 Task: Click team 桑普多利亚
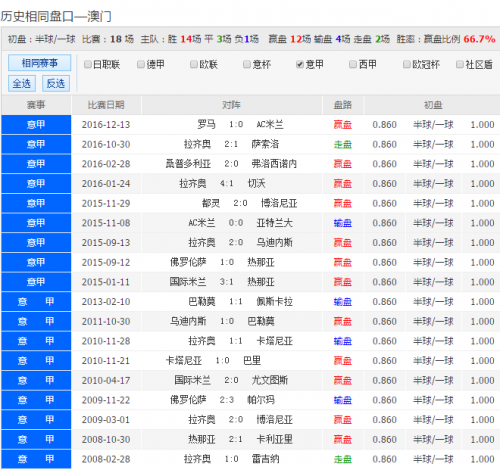(x=188, y=164)
